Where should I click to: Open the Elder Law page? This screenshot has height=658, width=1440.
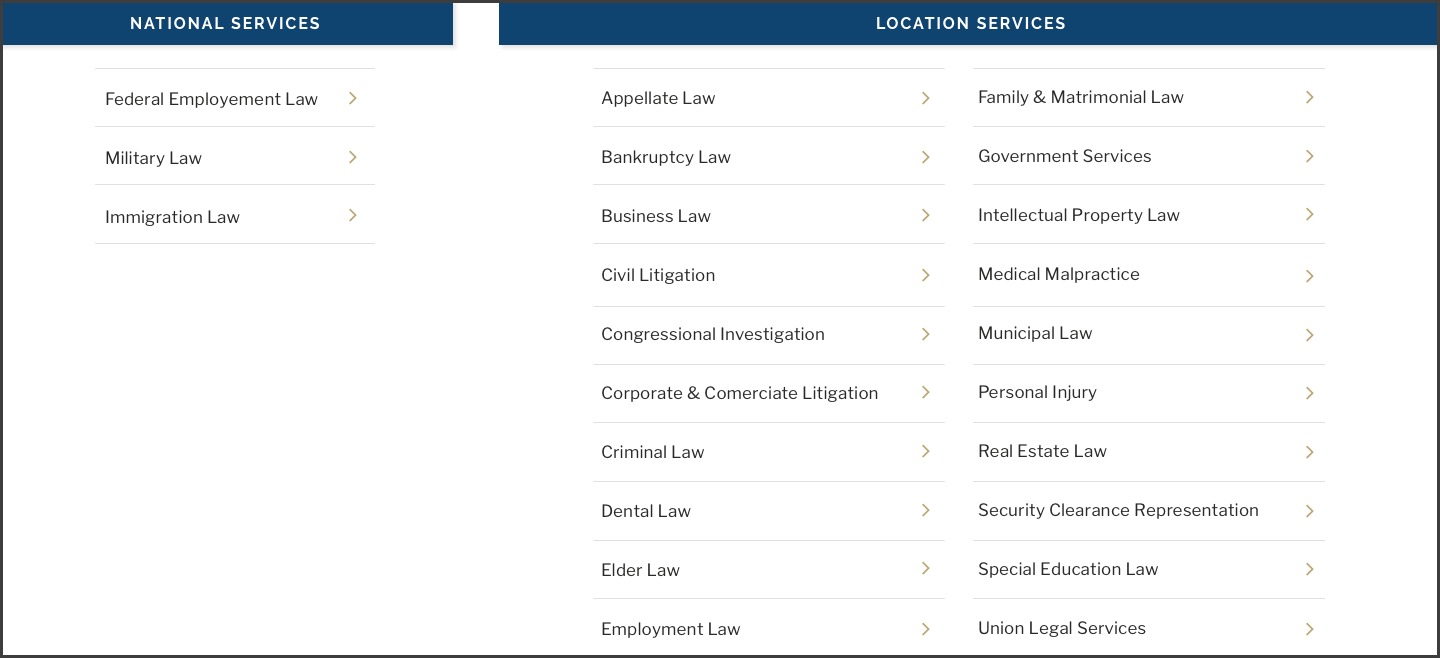[x=640, y=570]
